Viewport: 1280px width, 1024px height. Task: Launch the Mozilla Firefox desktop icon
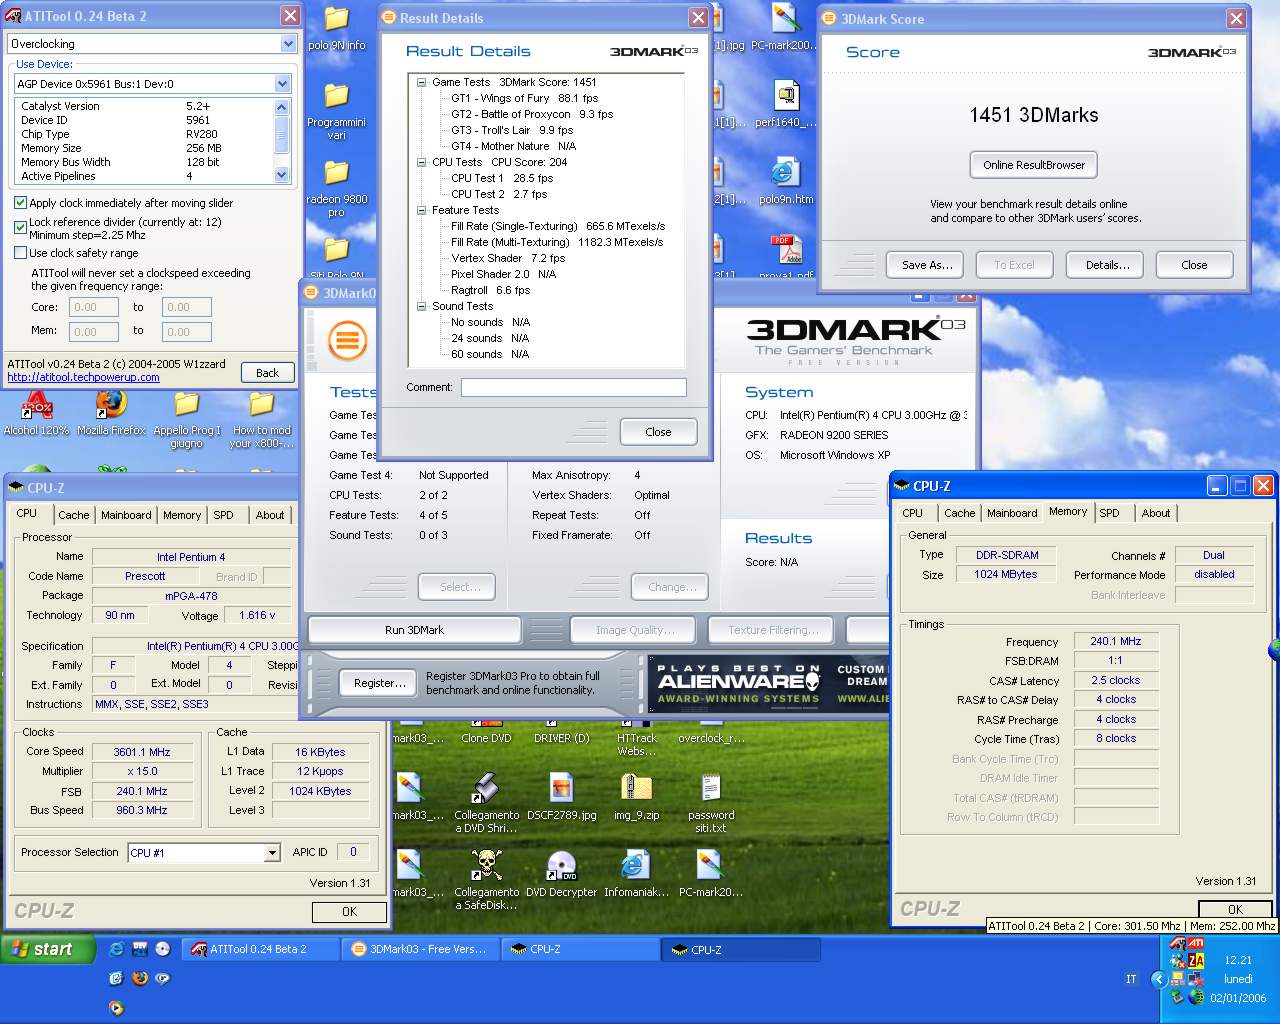111,413
